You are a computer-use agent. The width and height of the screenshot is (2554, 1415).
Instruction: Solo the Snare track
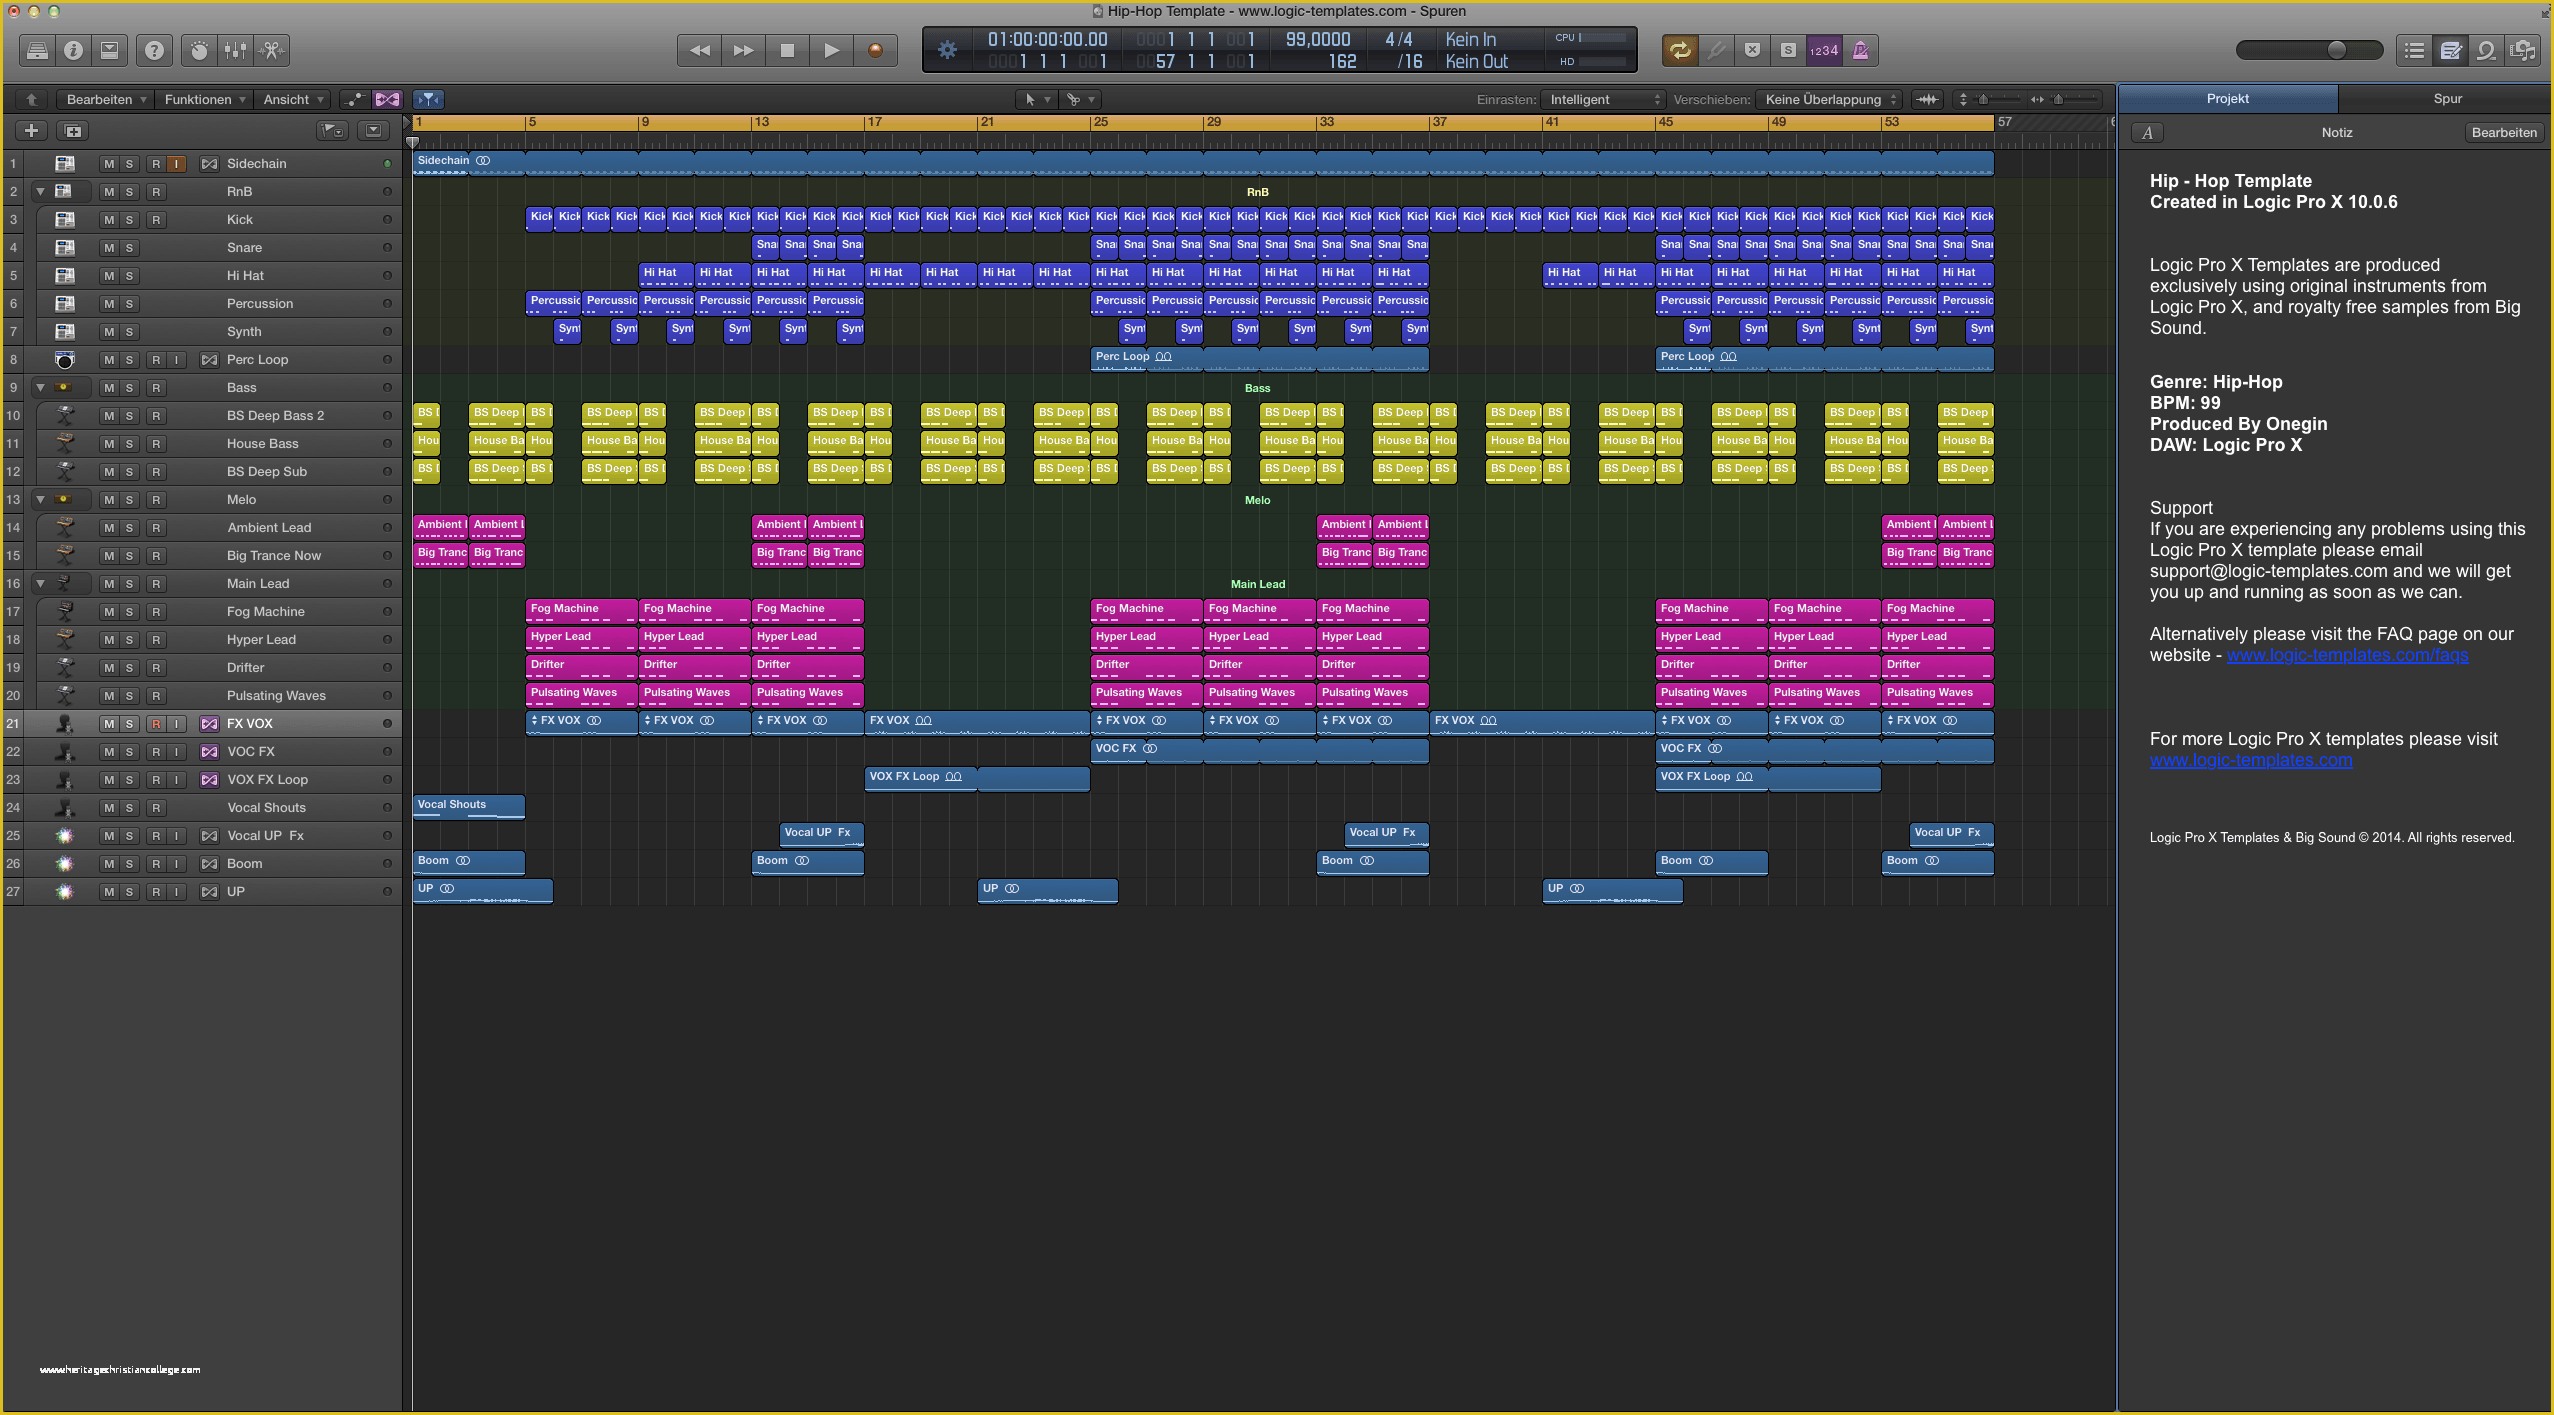129,247
